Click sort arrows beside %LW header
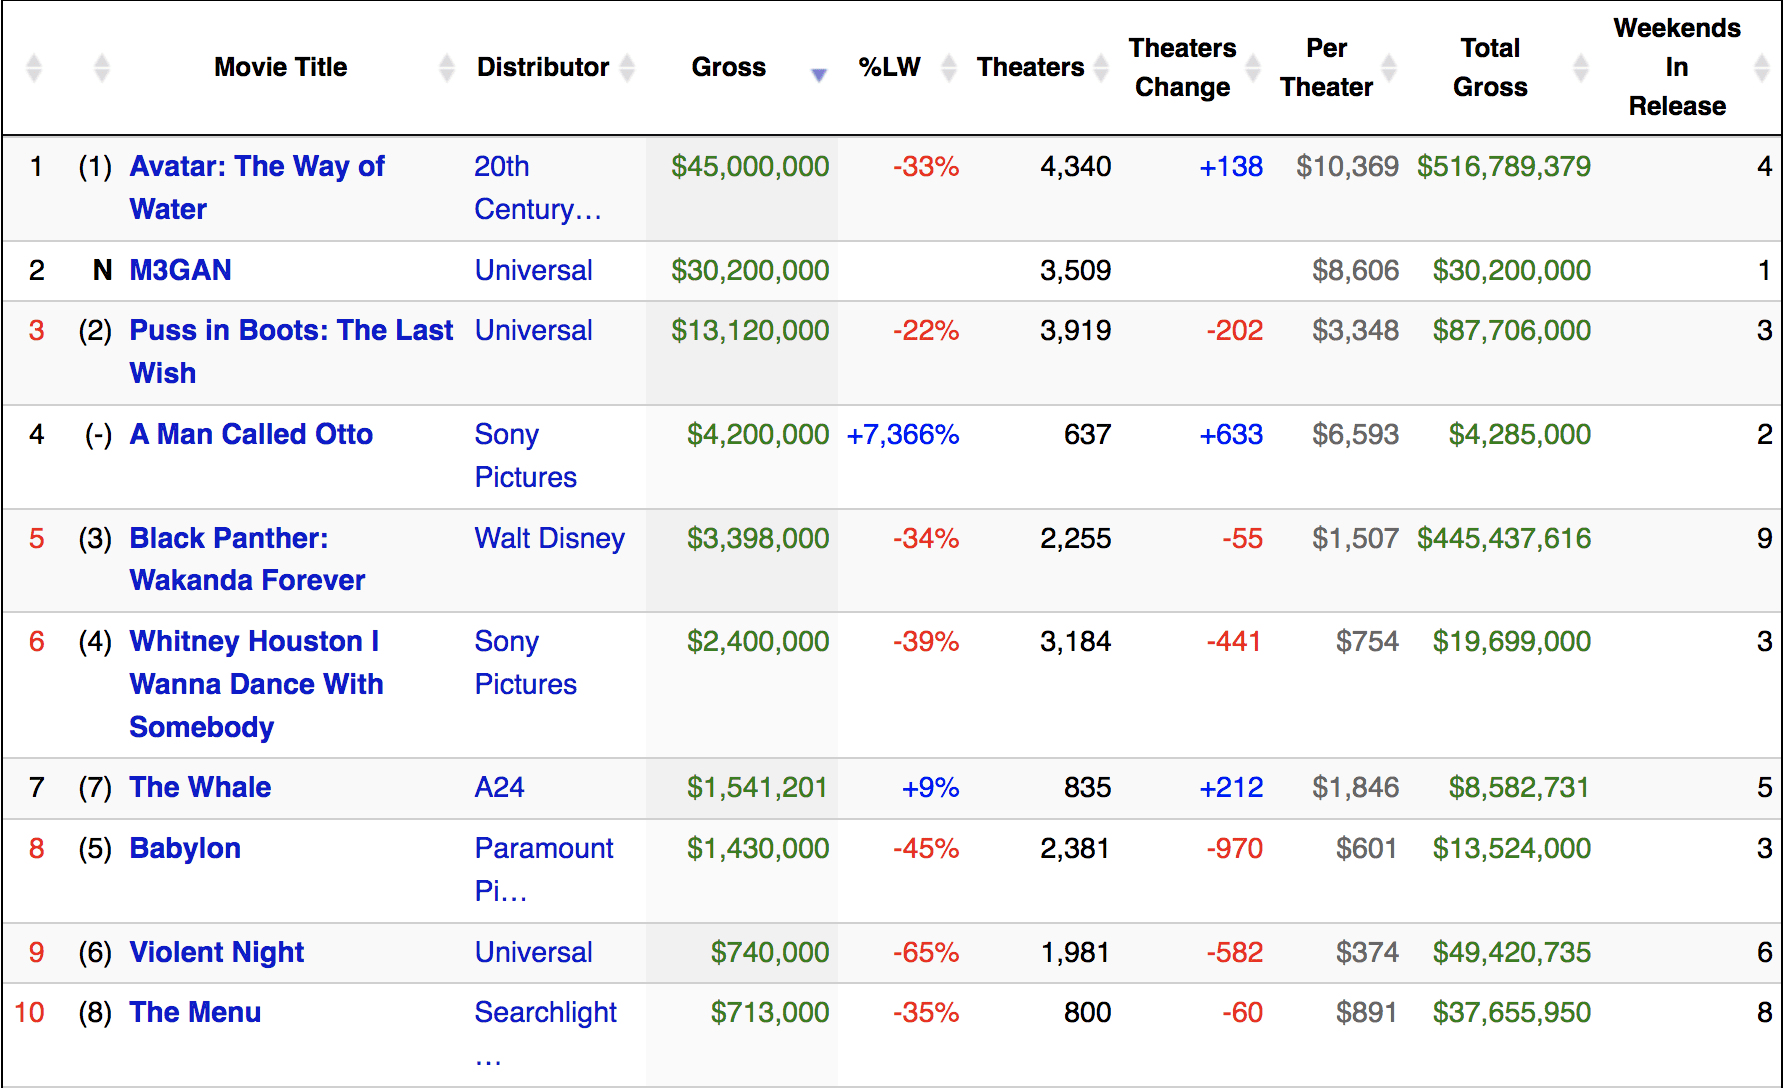 (x=949, y=68)
